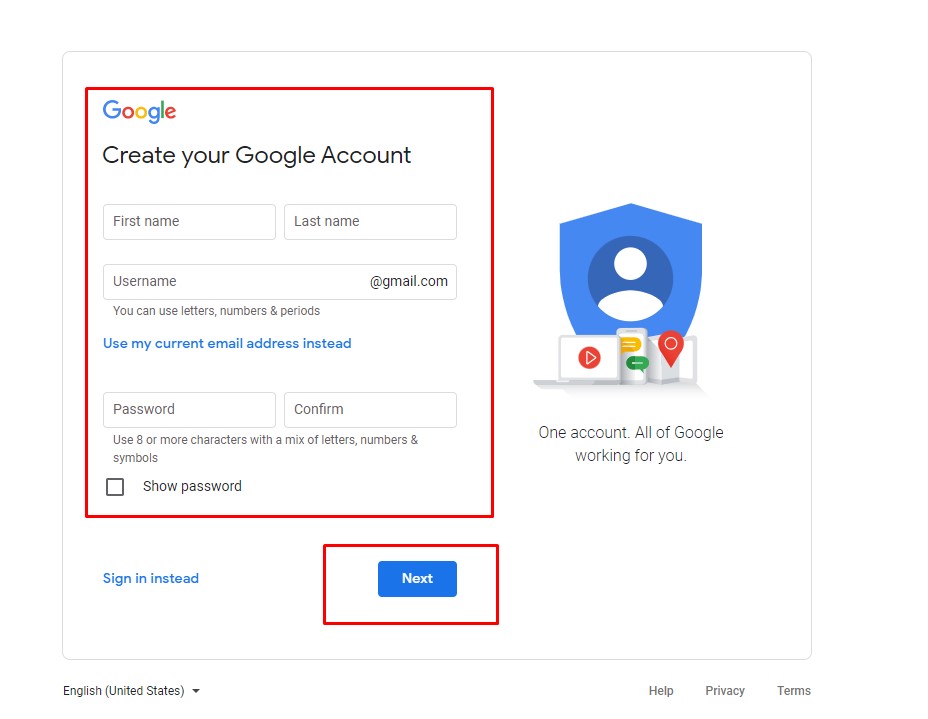928x719 pixels.
Task: Open the Privacy footer link
Action: click(x=725, y=691)
